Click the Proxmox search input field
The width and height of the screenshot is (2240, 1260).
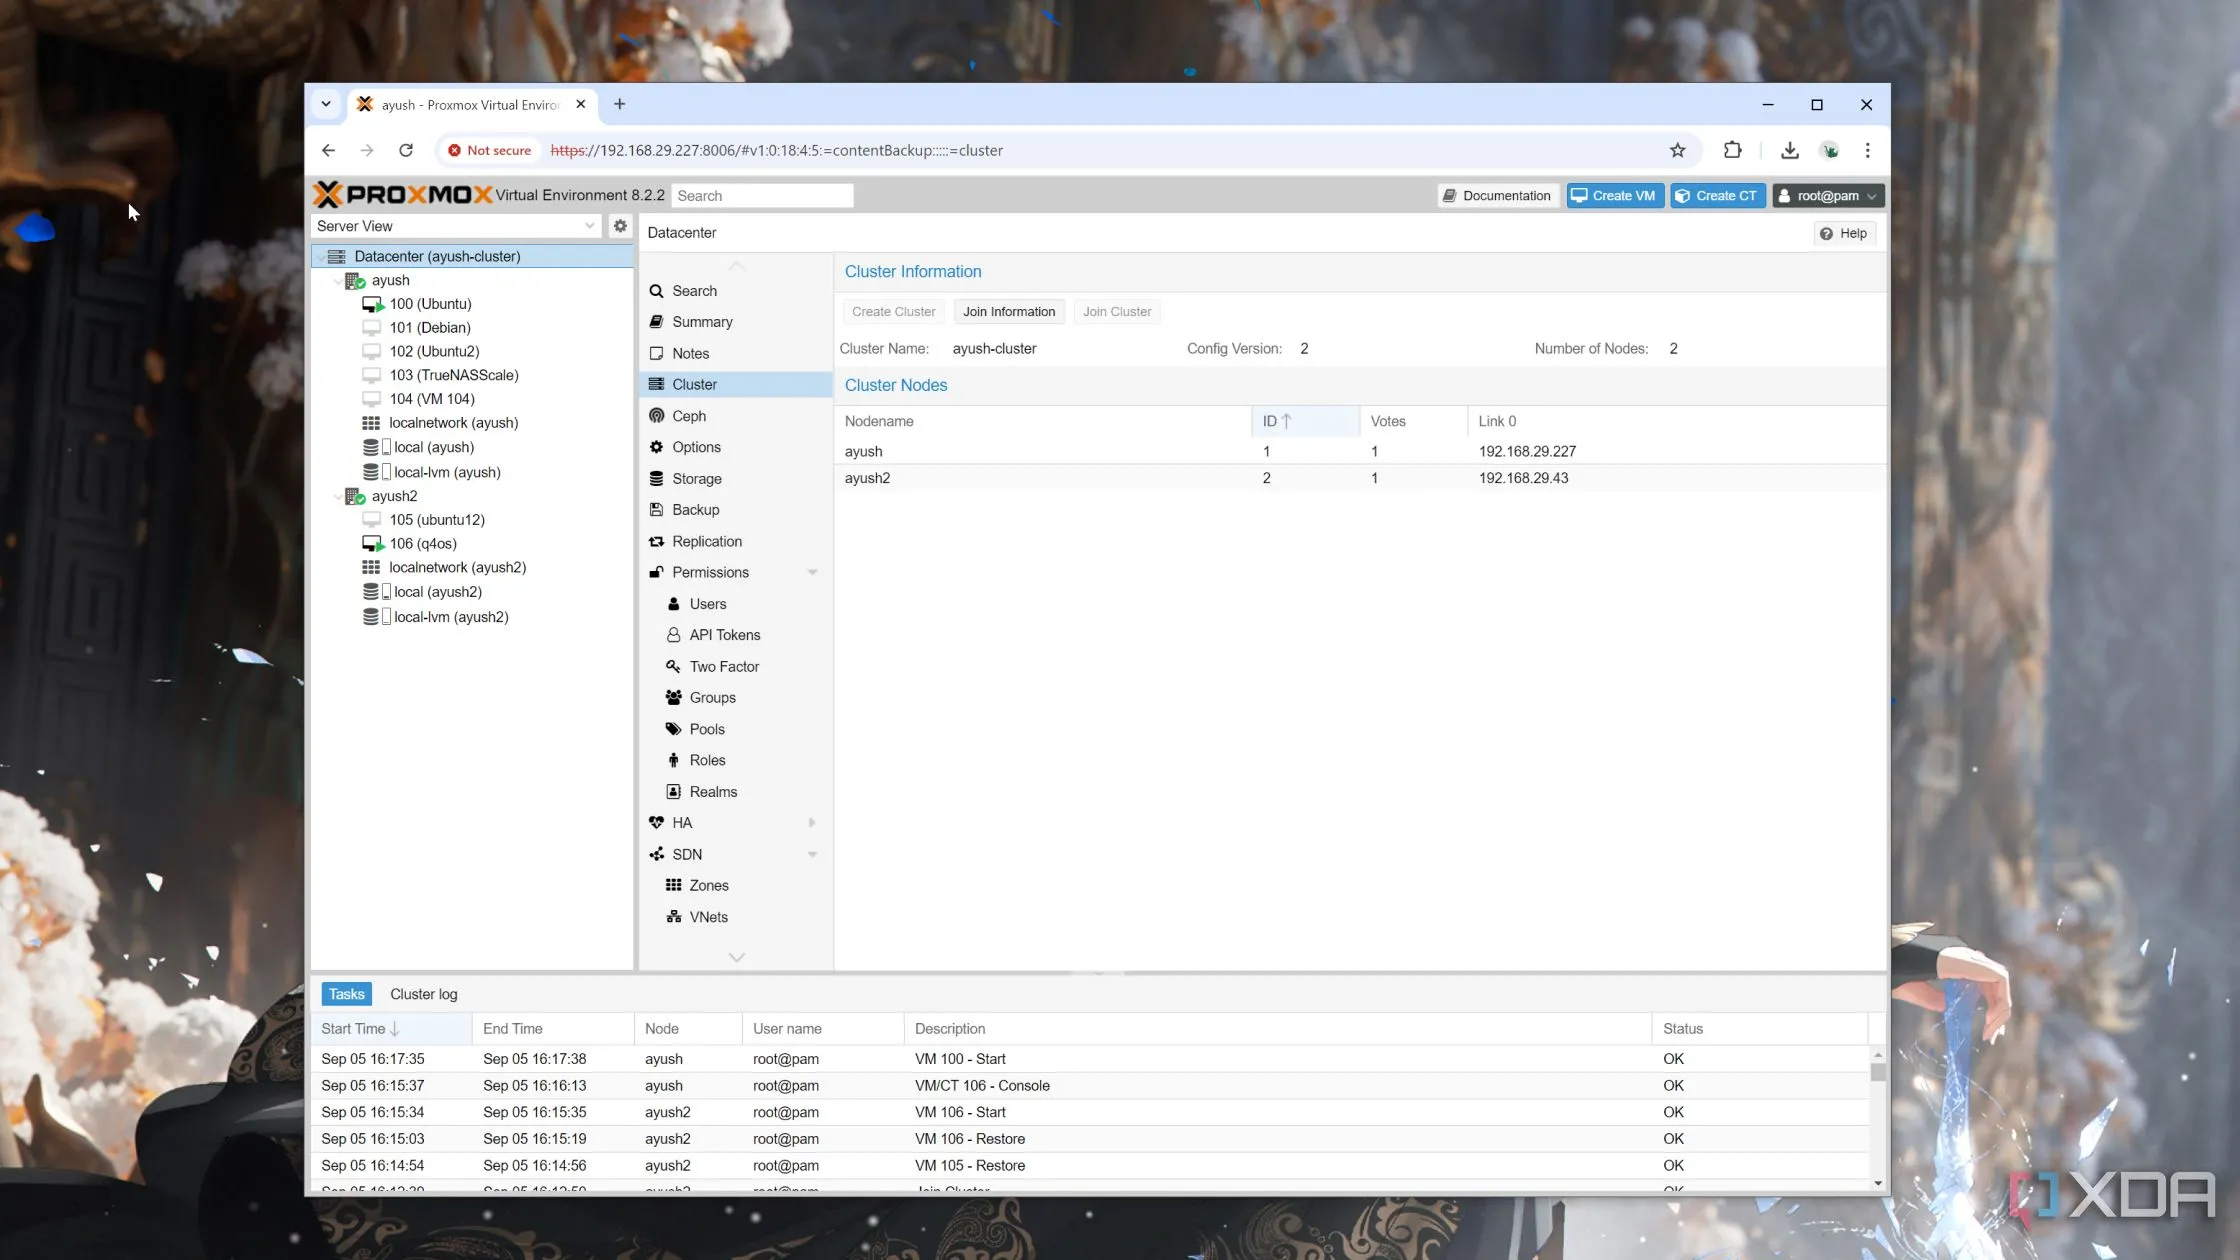pyautogui.click(x=762, y=196)
